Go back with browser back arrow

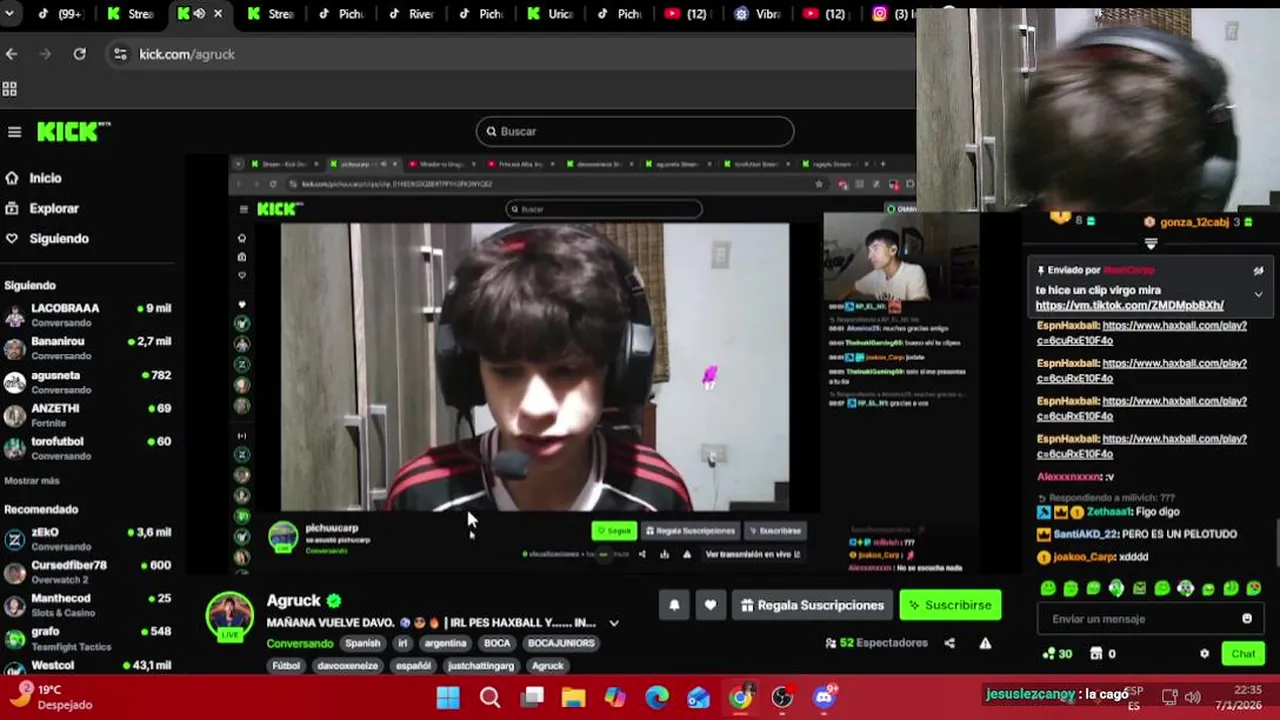[x=11, y=54]
